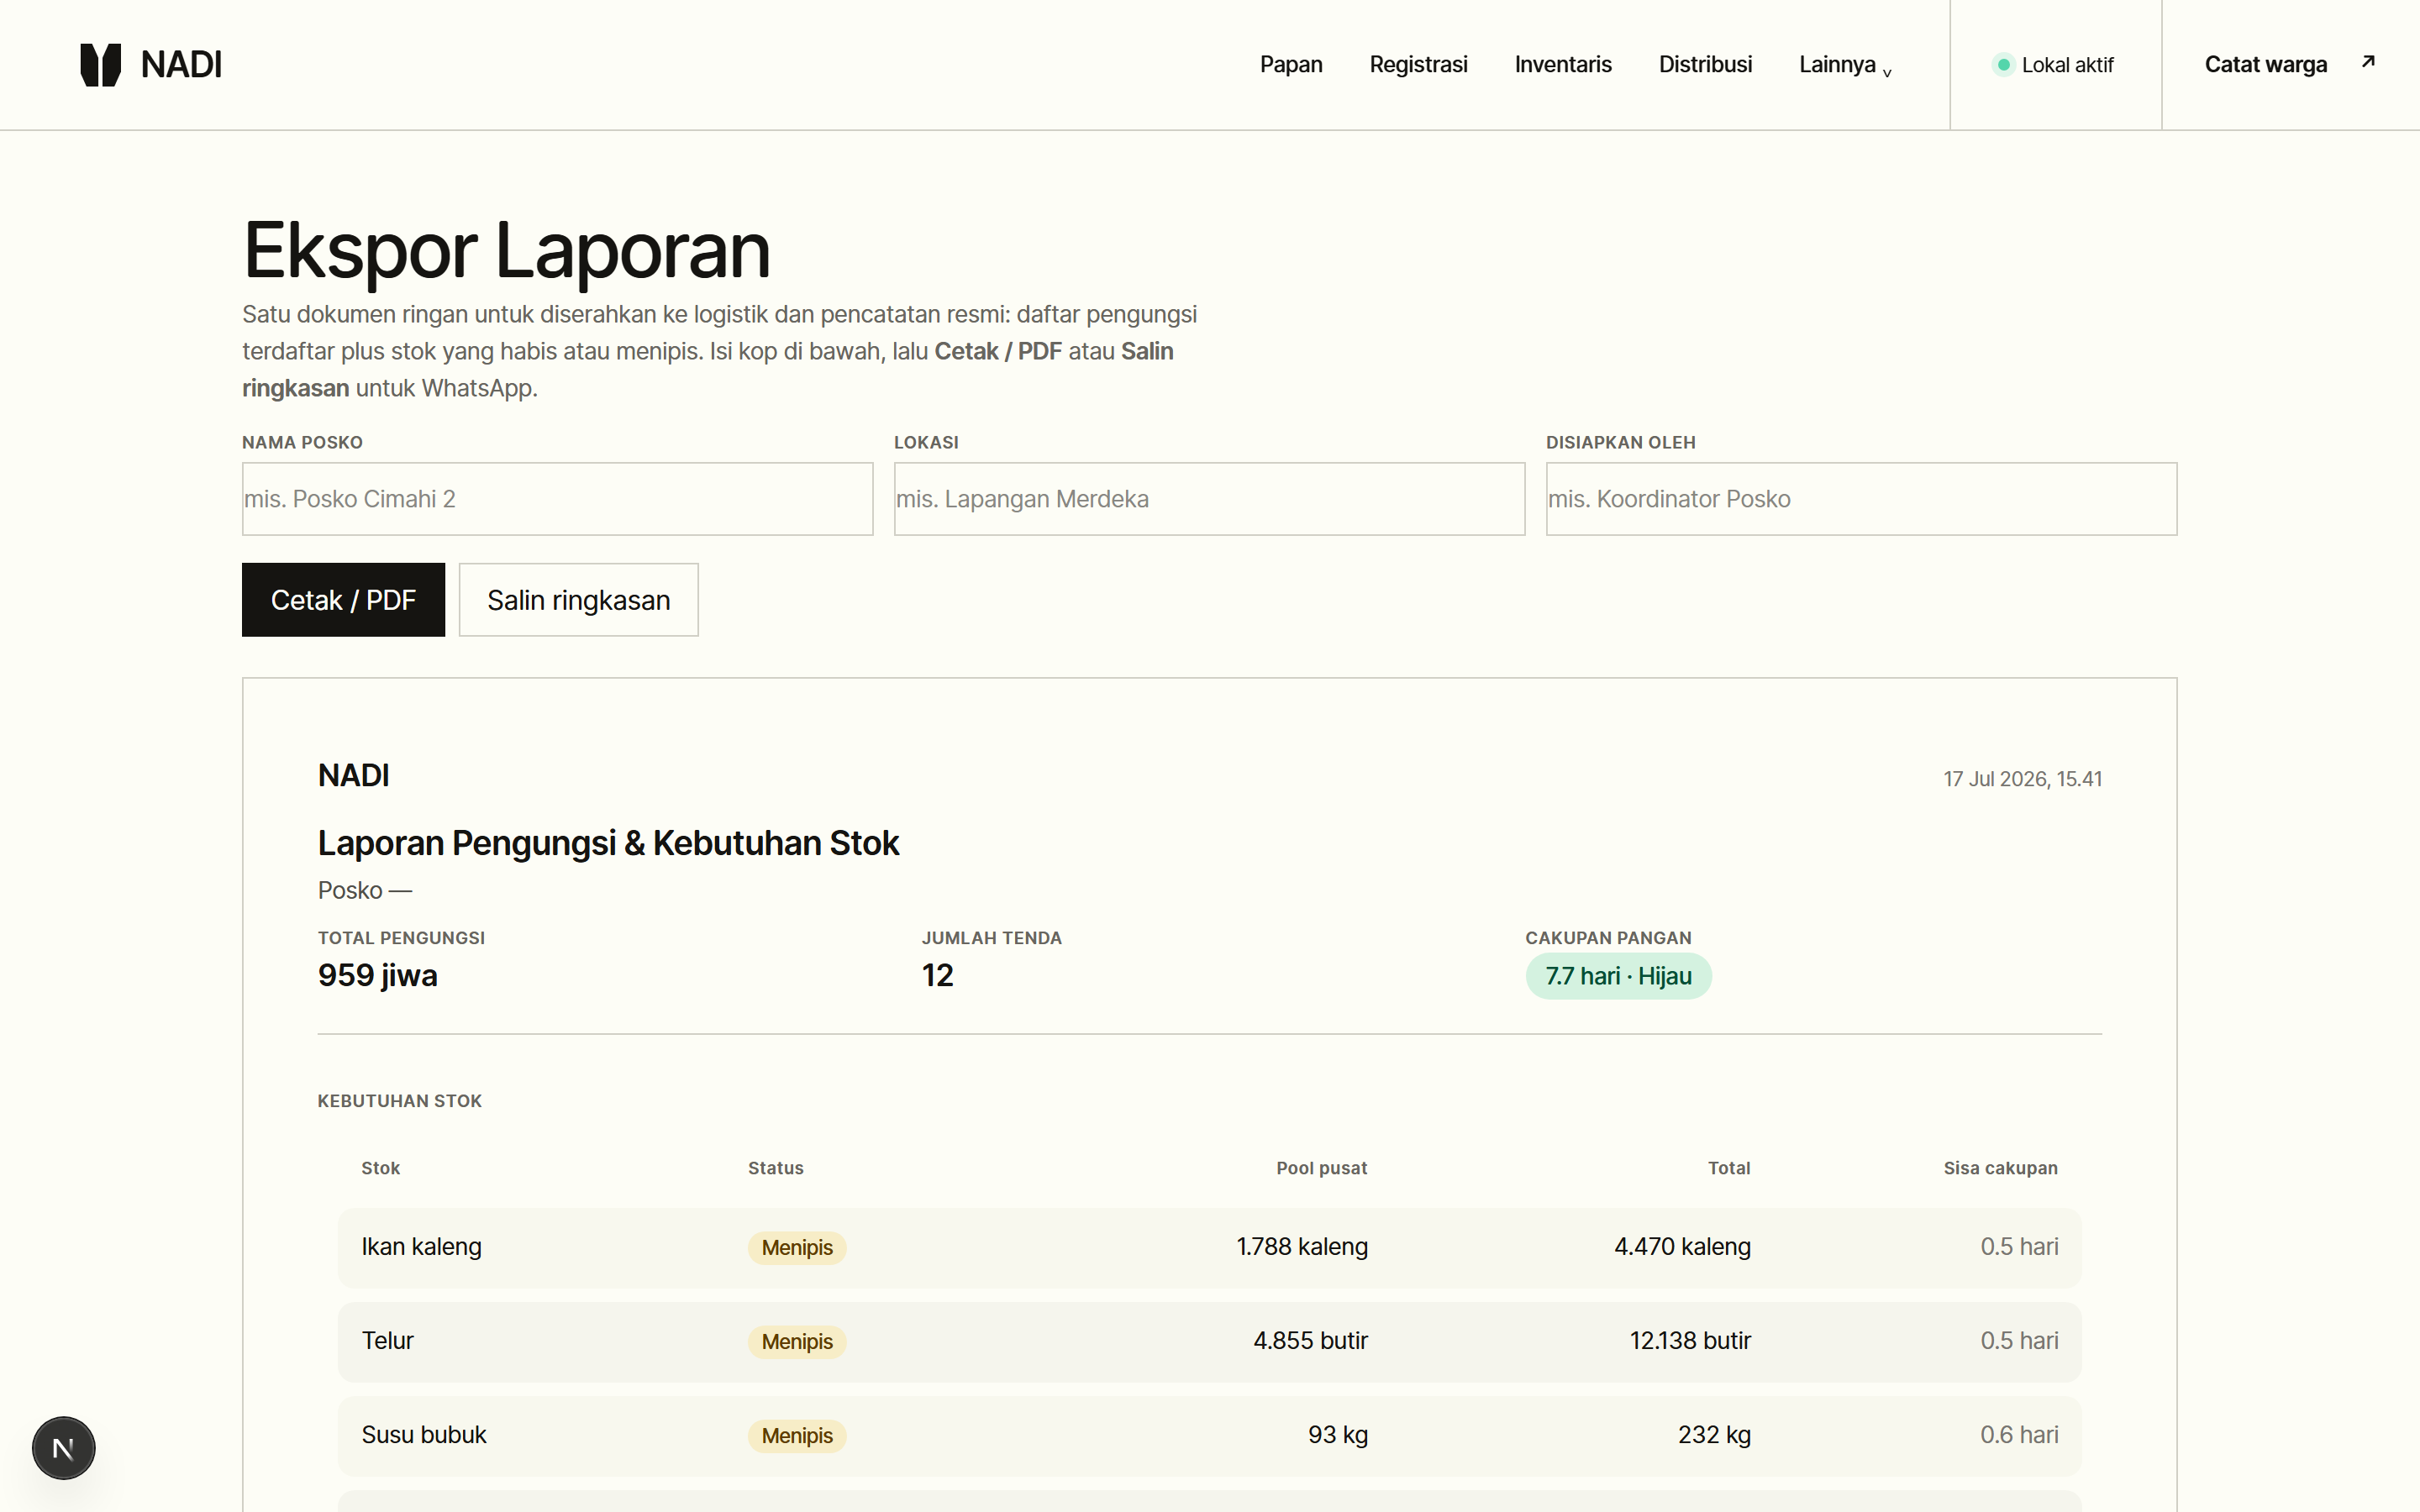This screenshot has height=1512, width=2420.
Task: Select the Susu bubuk stock row
Action: coord(1209,1436)
